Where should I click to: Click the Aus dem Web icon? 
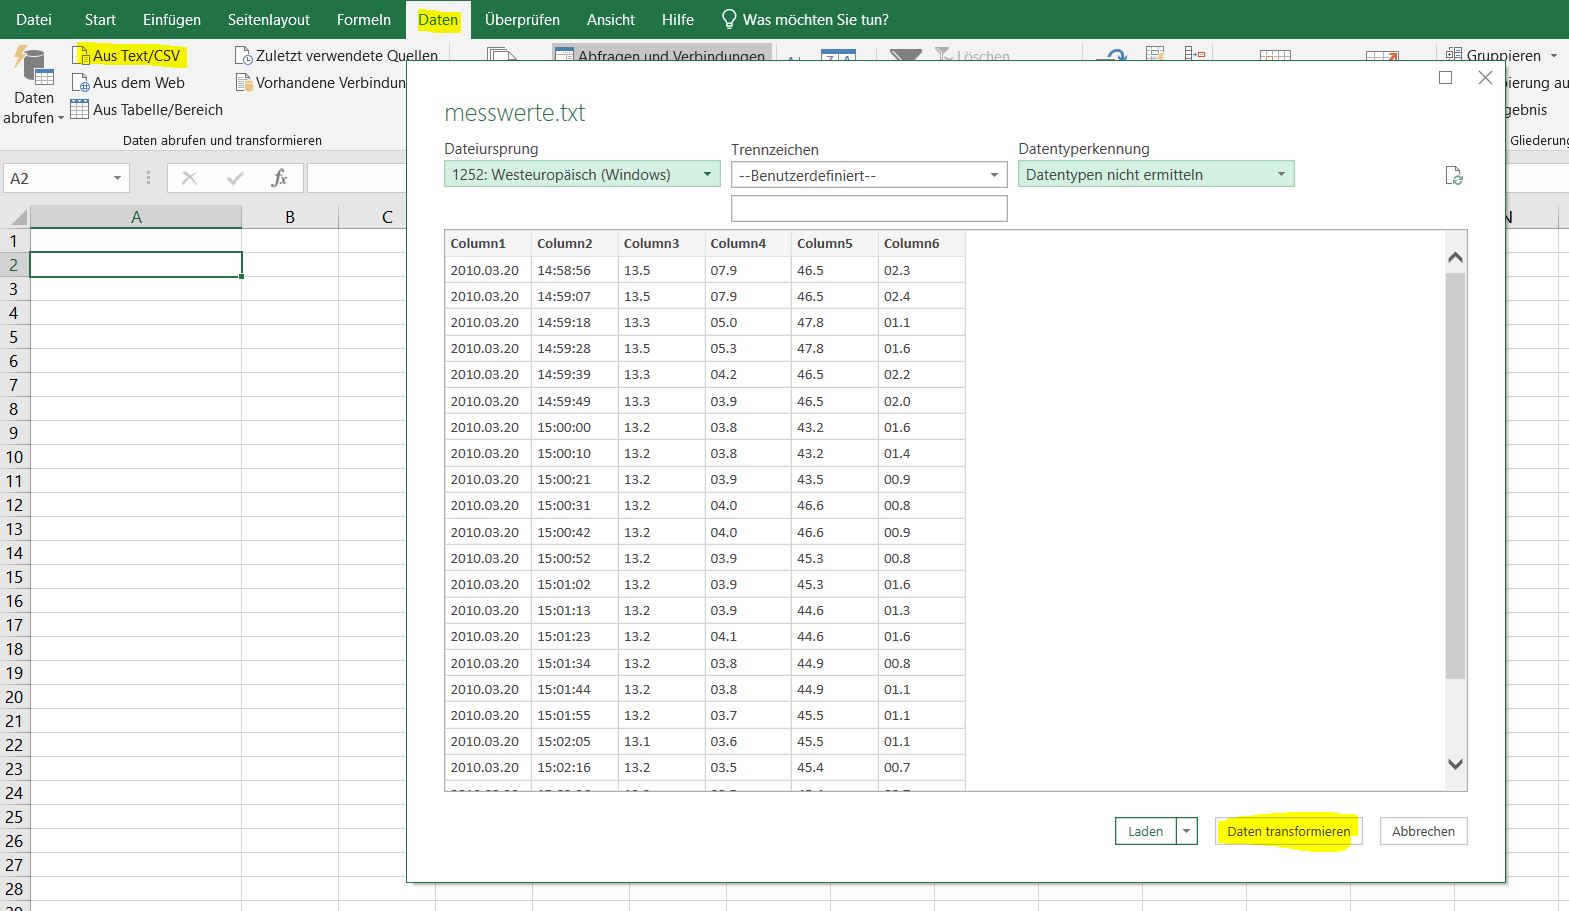point(81,83)
